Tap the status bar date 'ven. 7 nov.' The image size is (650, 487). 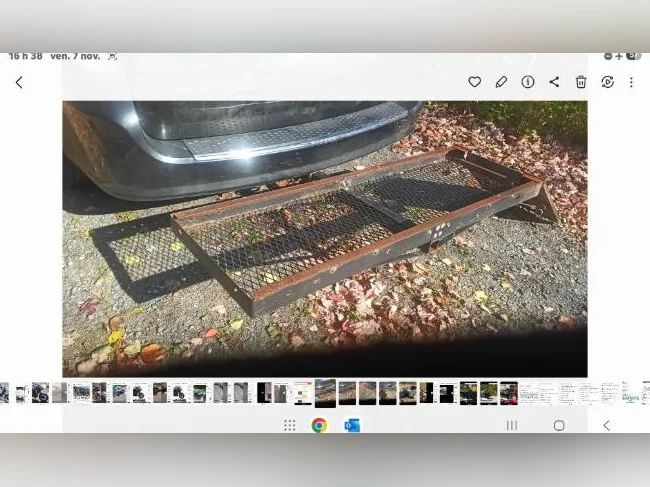coord(75,56)
